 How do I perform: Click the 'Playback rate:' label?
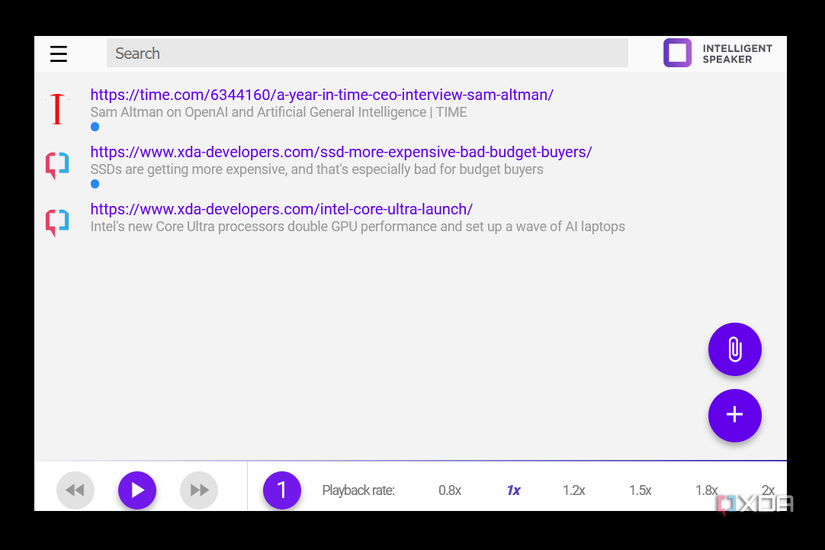pos(358,491)
